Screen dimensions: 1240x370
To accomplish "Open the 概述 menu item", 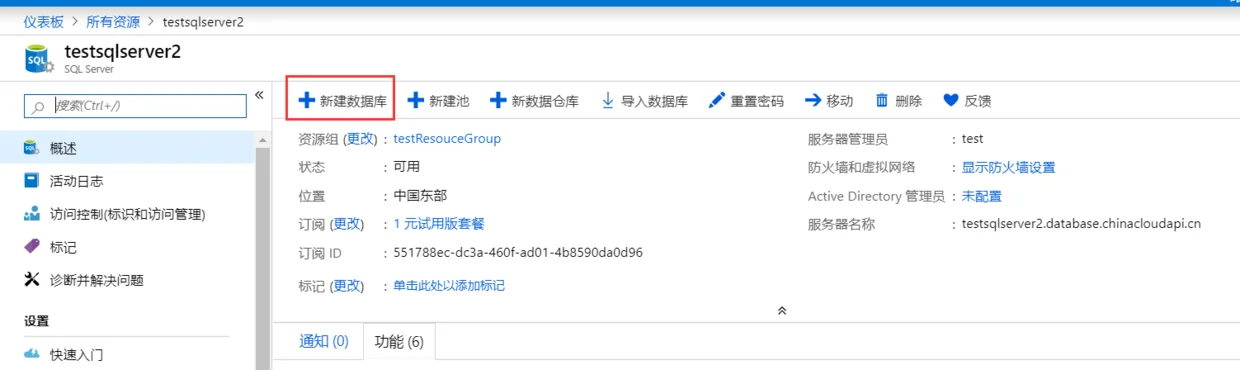I will (x=128, y=148).
